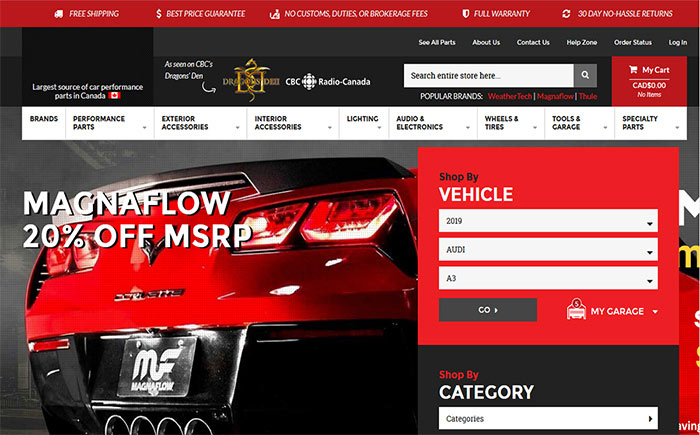700x435 pixels.
Task: Open the Wheels & Tires menu
Action: click(501, 123)
